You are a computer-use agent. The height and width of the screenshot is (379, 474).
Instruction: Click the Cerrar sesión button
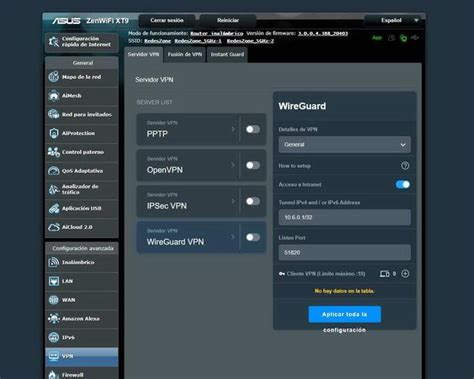pos(167,20)
